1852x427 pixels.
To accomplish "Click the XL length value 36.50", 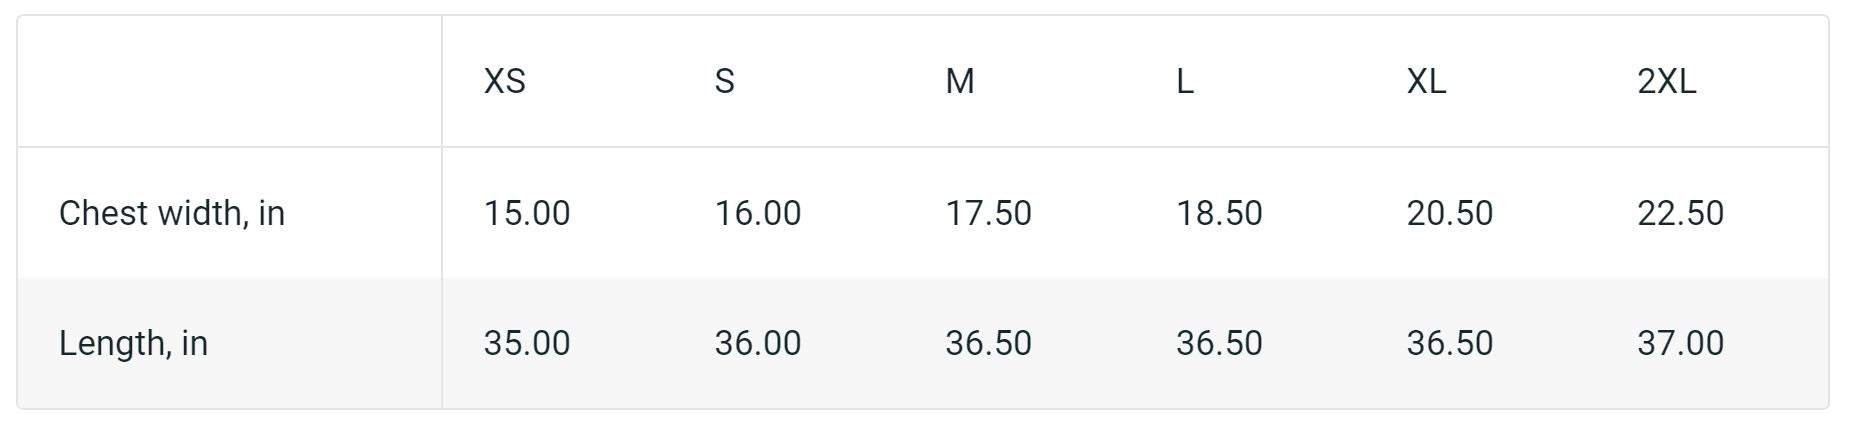I will (x=1449, y=343).
